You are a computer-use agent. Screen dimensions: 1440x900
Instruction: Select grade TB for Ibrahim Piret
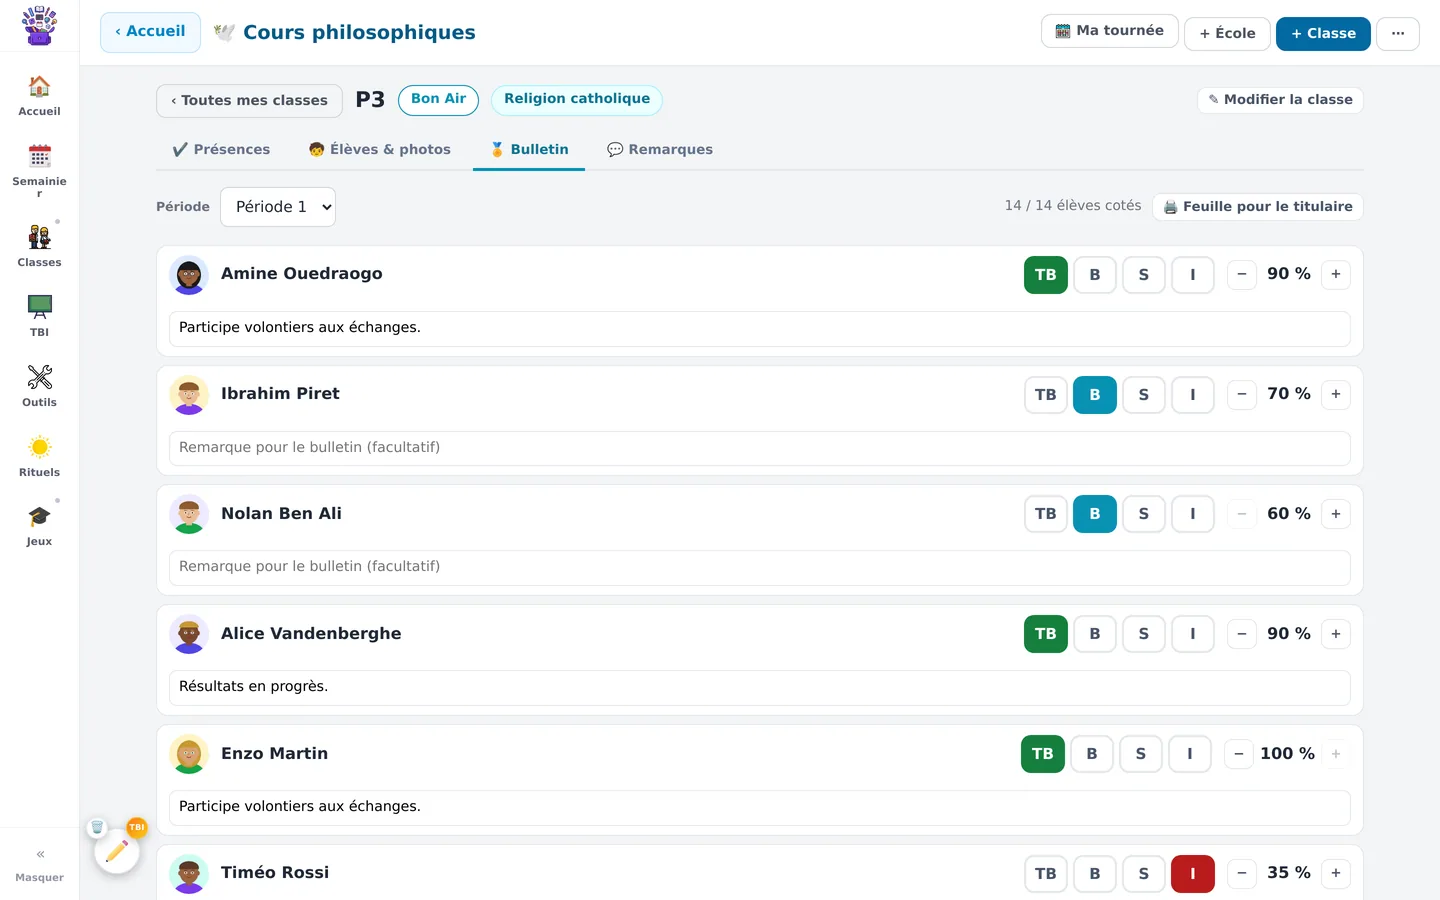1046,395
